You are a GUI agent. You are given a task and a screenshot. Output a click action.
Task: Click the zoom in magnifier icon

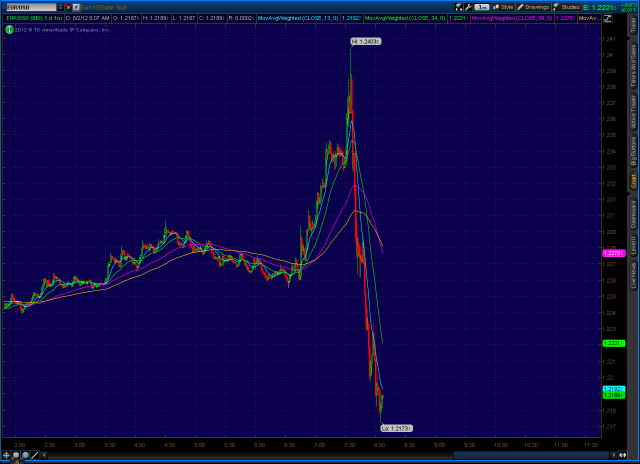pos(16,455)
